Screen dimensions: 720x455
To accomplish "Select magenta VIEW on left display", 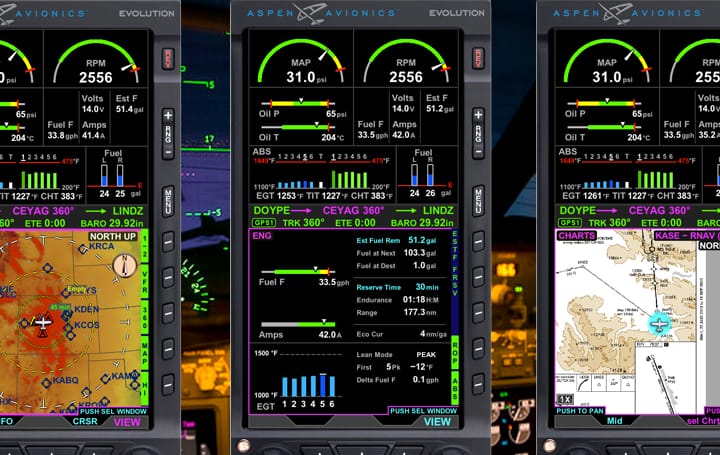I will tap(127, 422).
